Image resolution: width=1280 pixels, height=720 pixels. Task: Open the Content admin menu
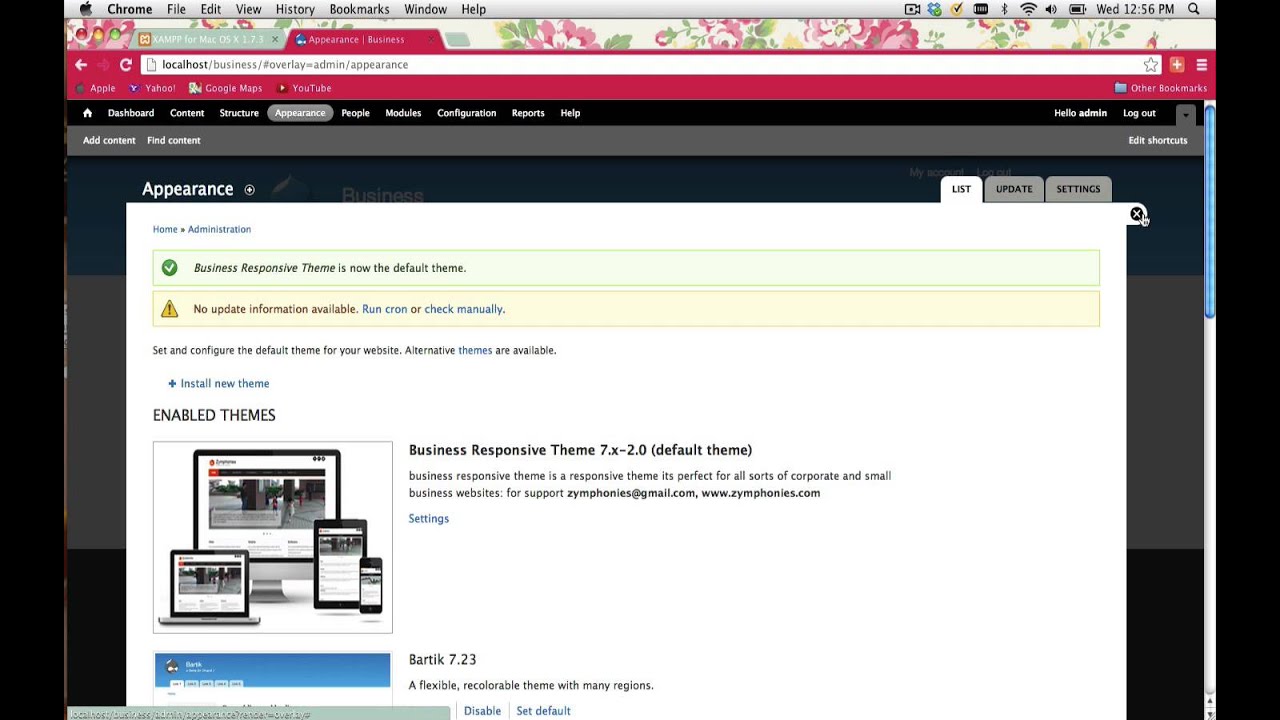pos(187,113)
